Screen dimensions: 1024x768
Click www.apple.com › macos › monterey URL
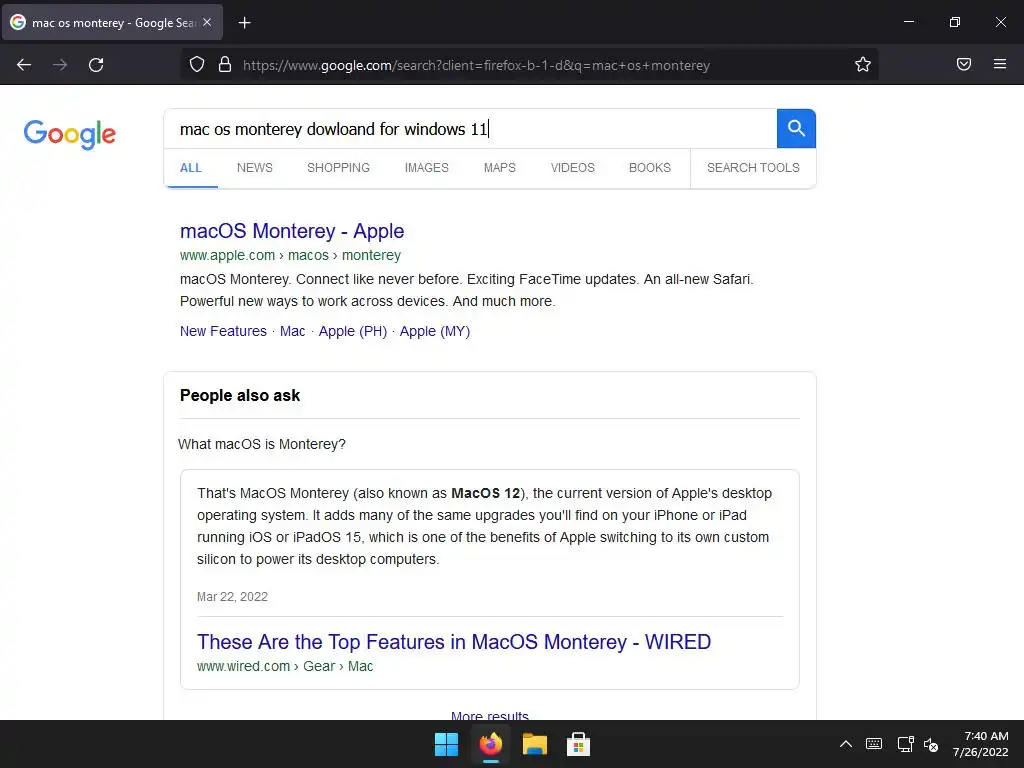290,255
